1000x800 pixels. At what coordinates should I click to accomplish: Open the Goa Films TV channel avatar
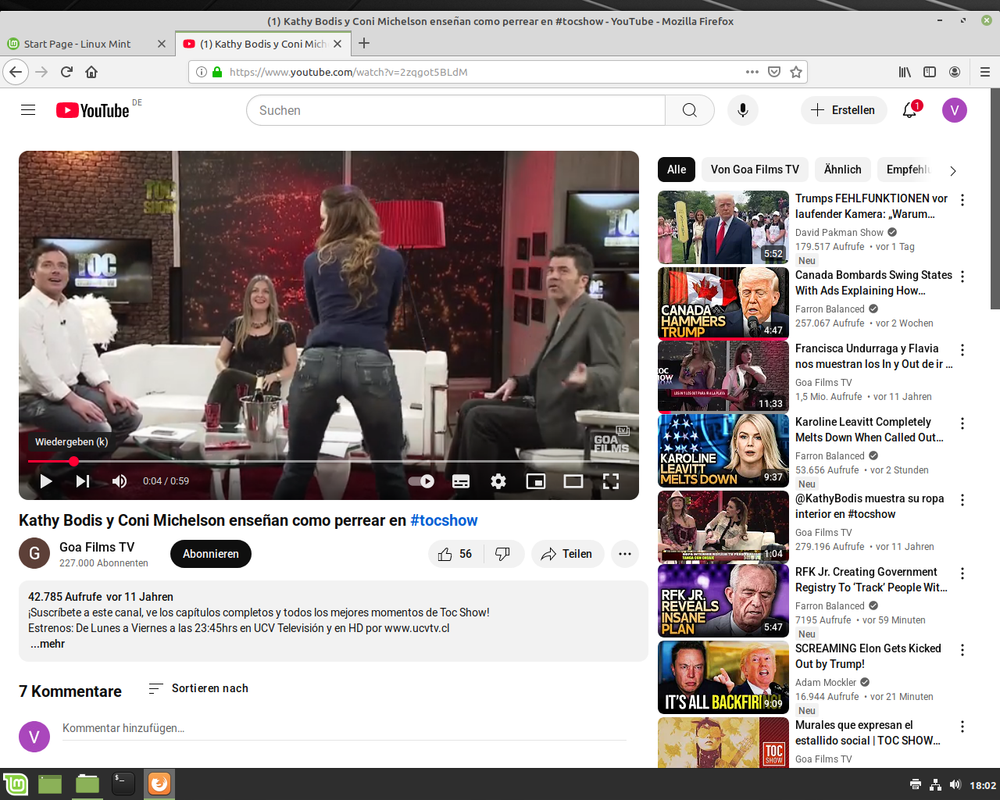(x=34, y=553)
